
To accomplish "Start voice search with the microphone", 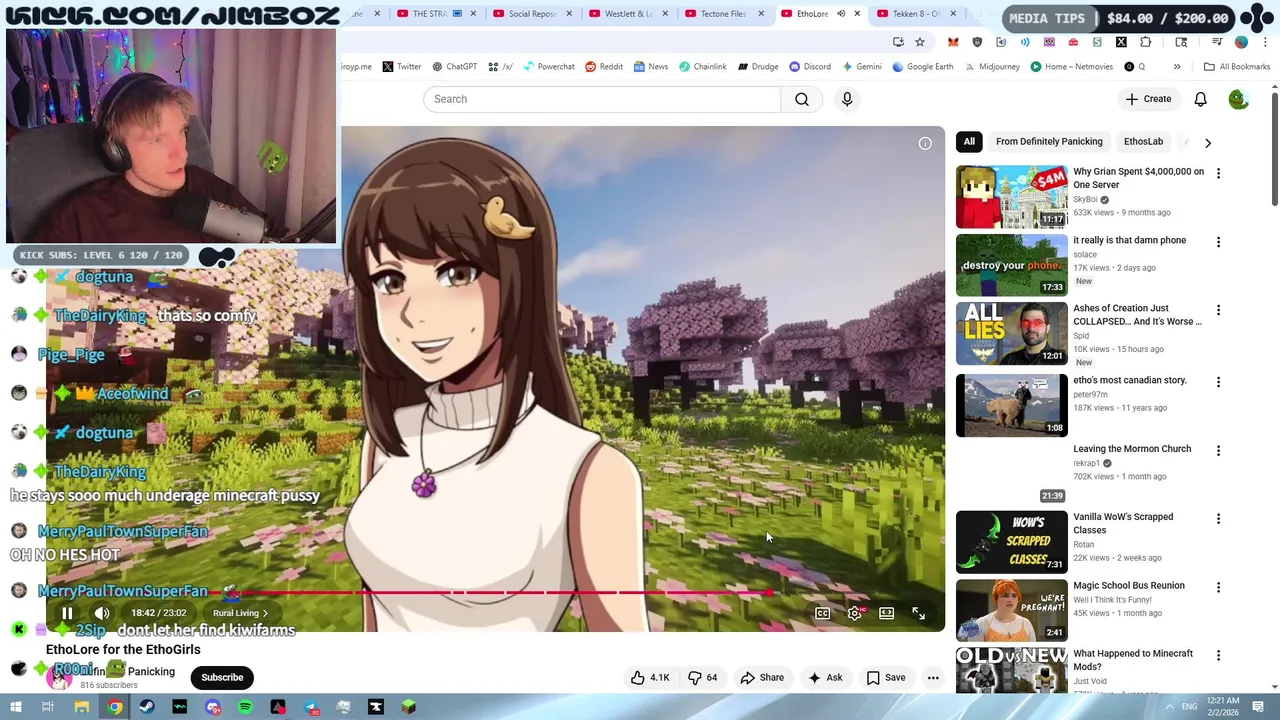I will tap(847, 99).
